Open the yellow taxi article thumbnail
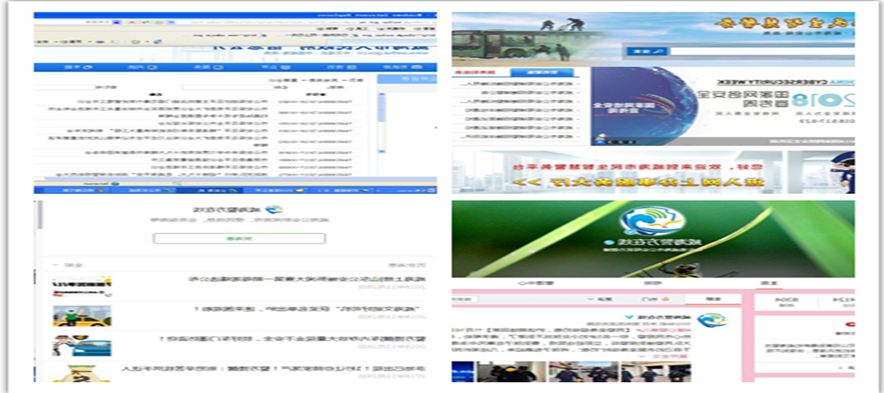This screenshot has height=393, width=884. click(x=82, y=316)
